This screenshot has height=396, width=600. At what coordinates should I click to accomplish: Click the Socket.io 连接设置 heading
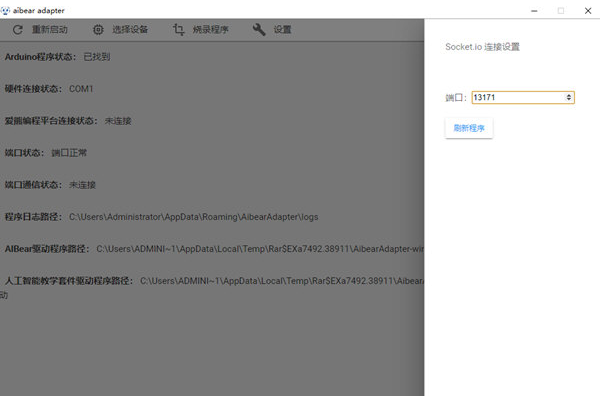point(483,47)
